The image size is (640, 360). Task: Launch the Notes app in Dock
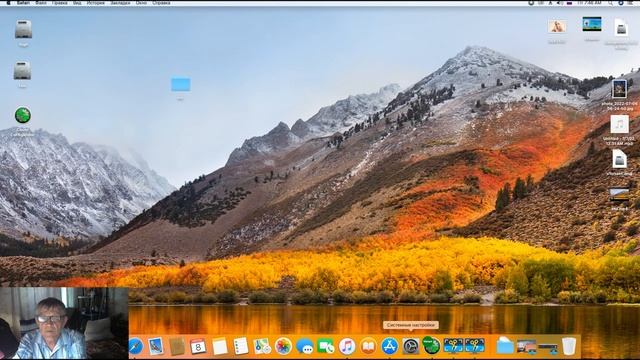tap(220, 346)
